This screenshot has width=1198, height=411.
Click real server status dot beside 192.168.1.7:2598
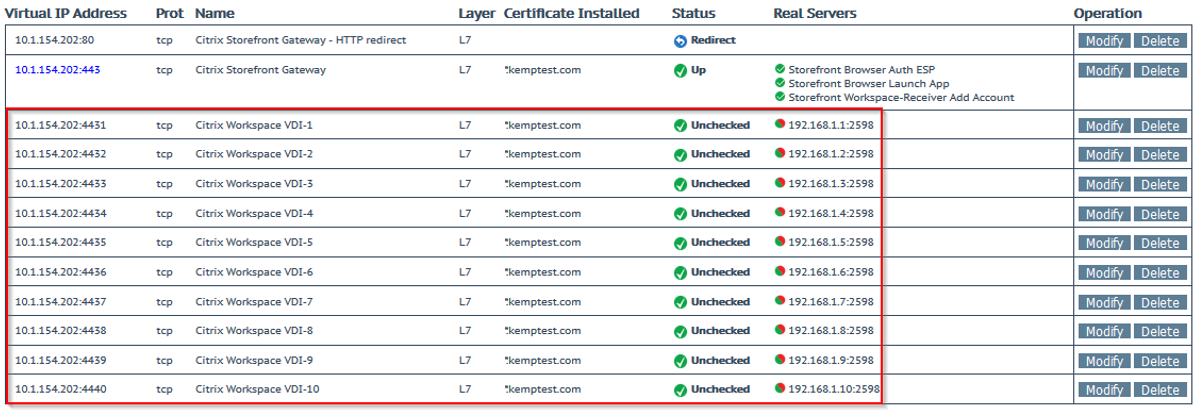(x=780, y=300)
